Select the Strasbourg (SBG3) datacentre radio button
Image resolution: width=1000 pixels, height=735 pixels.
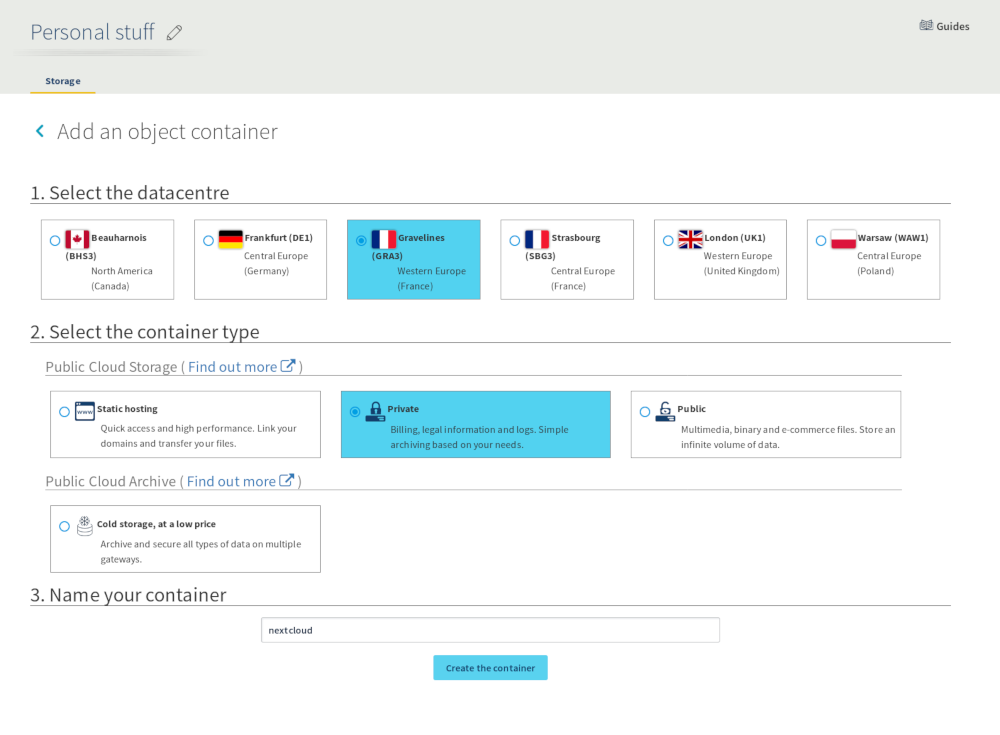514,239
